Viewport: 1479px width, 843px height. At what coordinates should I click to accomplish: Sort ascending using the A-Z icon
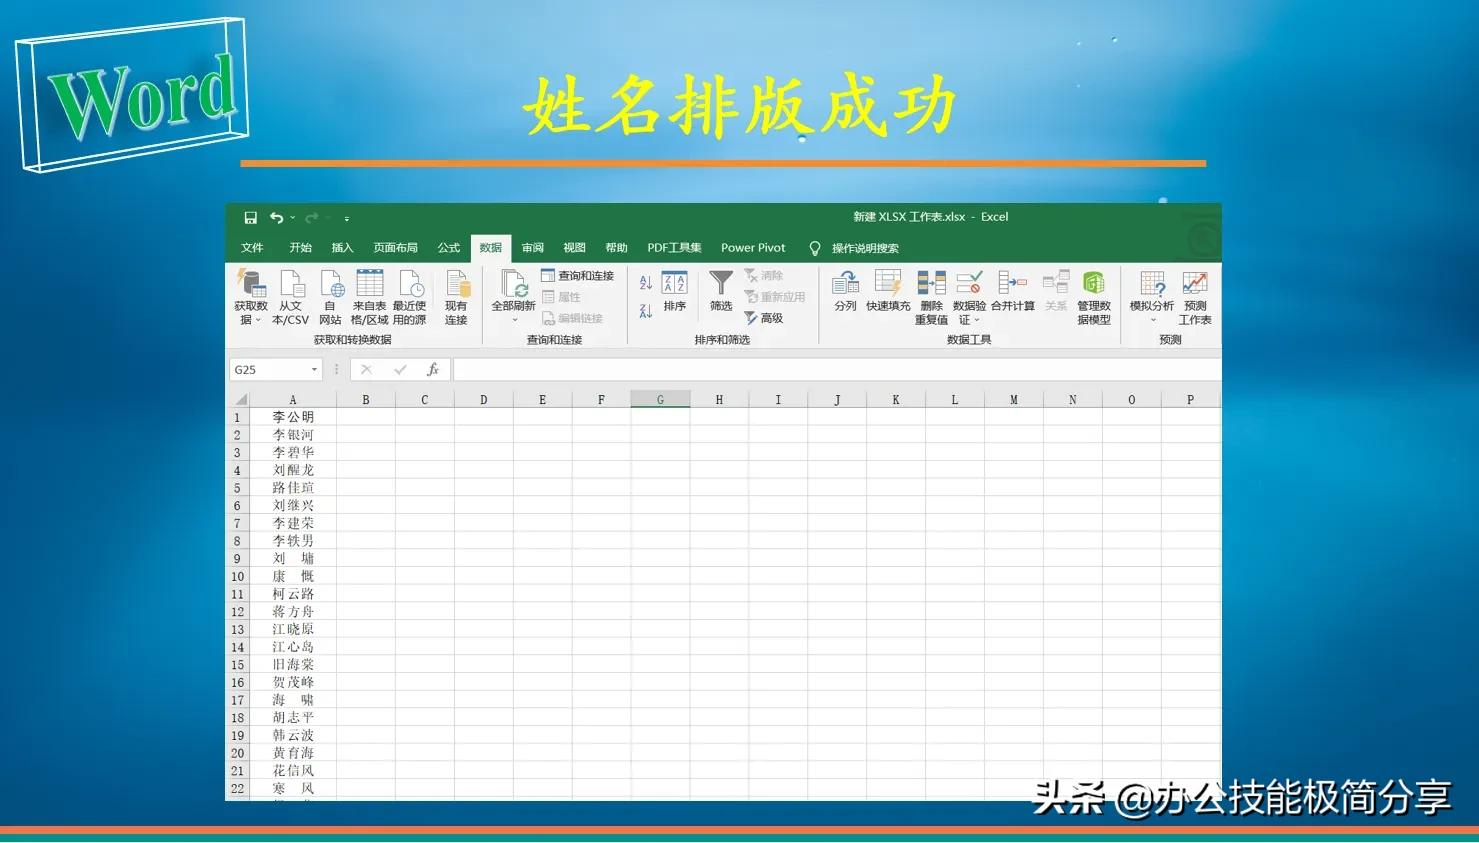coord(644,281)
